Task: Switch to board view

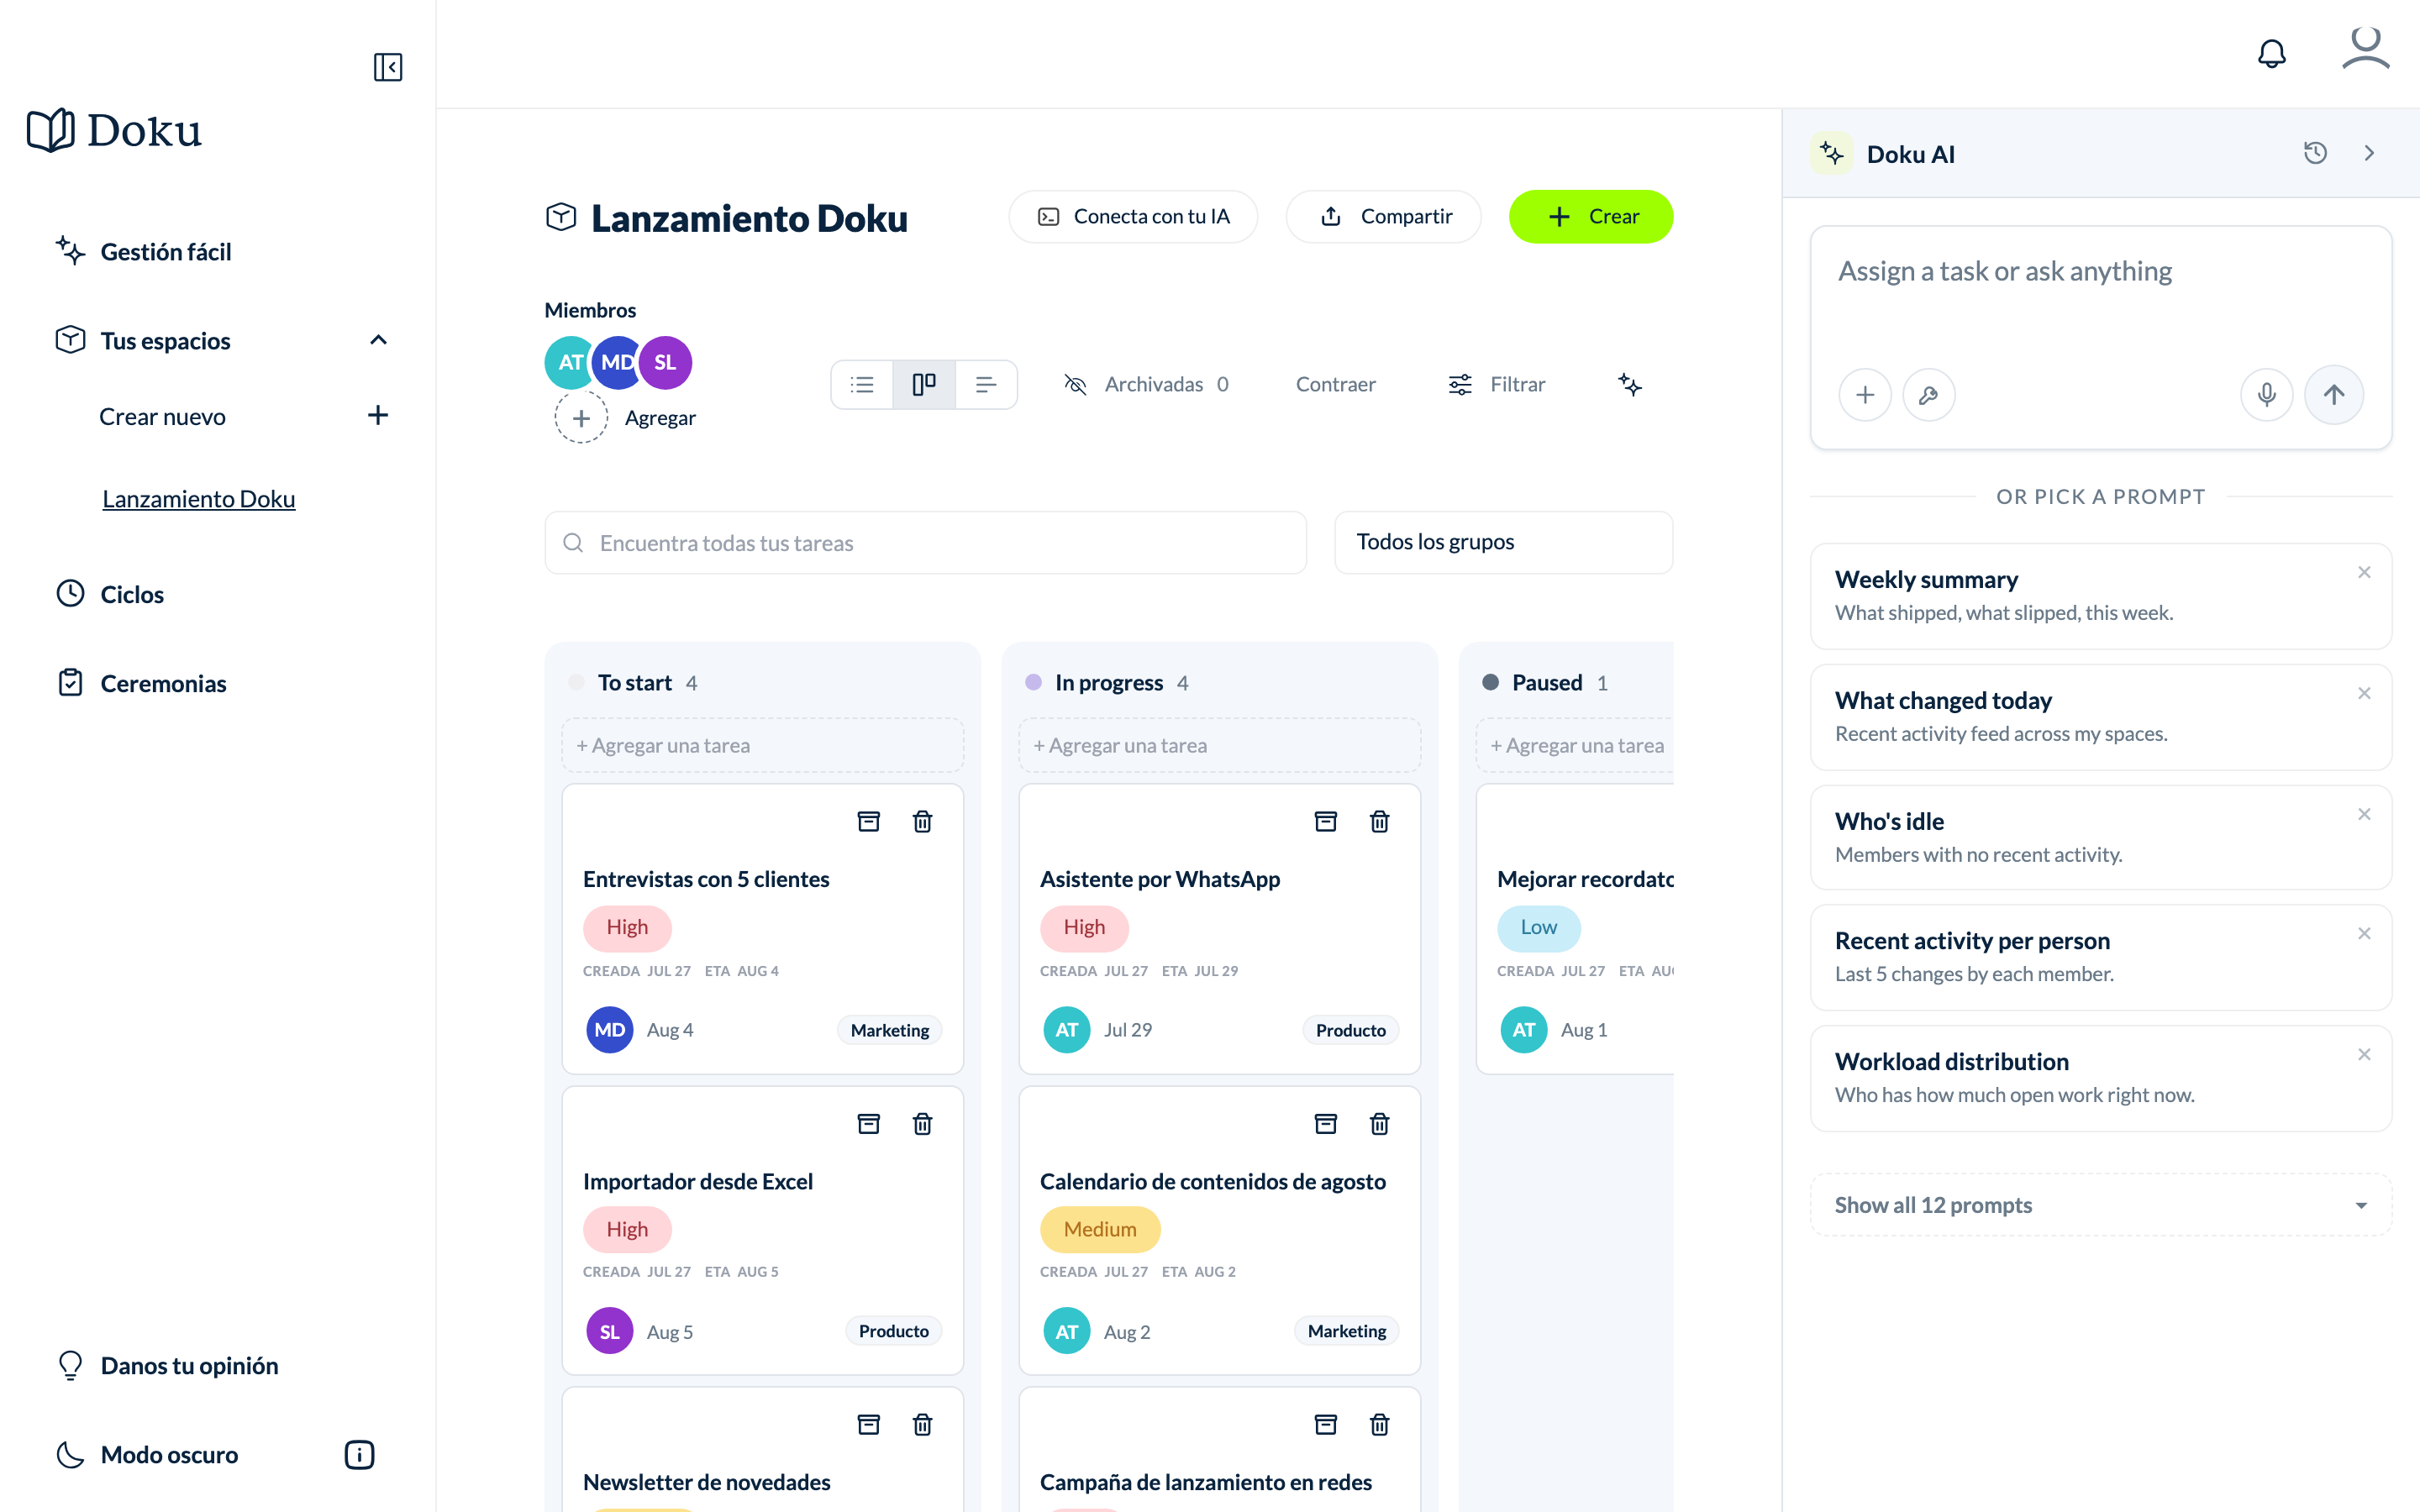Action: [x=924, y=385]
